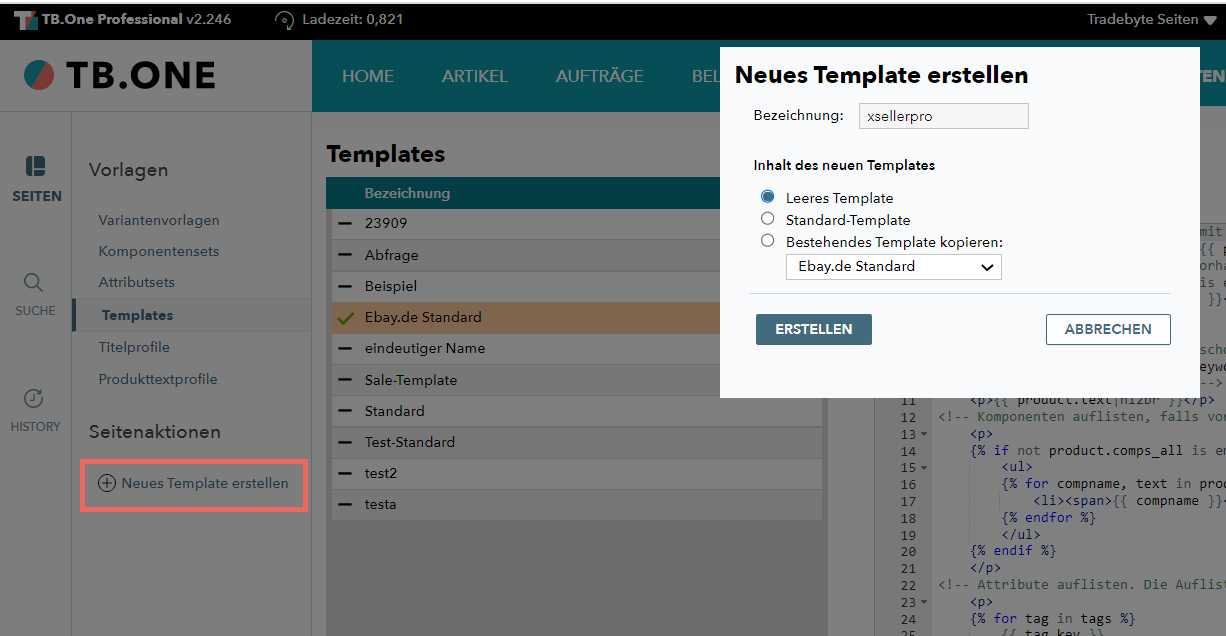Open the HISTORY clock icon
Viewport: 1226px width, 636px height.
click(34, 398)
